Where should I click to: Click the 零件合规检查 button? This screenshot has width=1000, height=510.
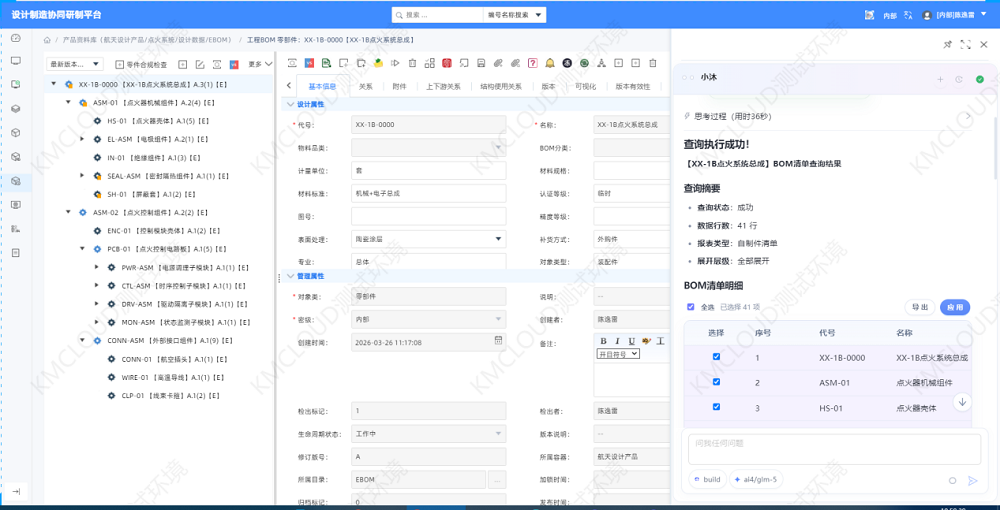[x=141, y=64]
